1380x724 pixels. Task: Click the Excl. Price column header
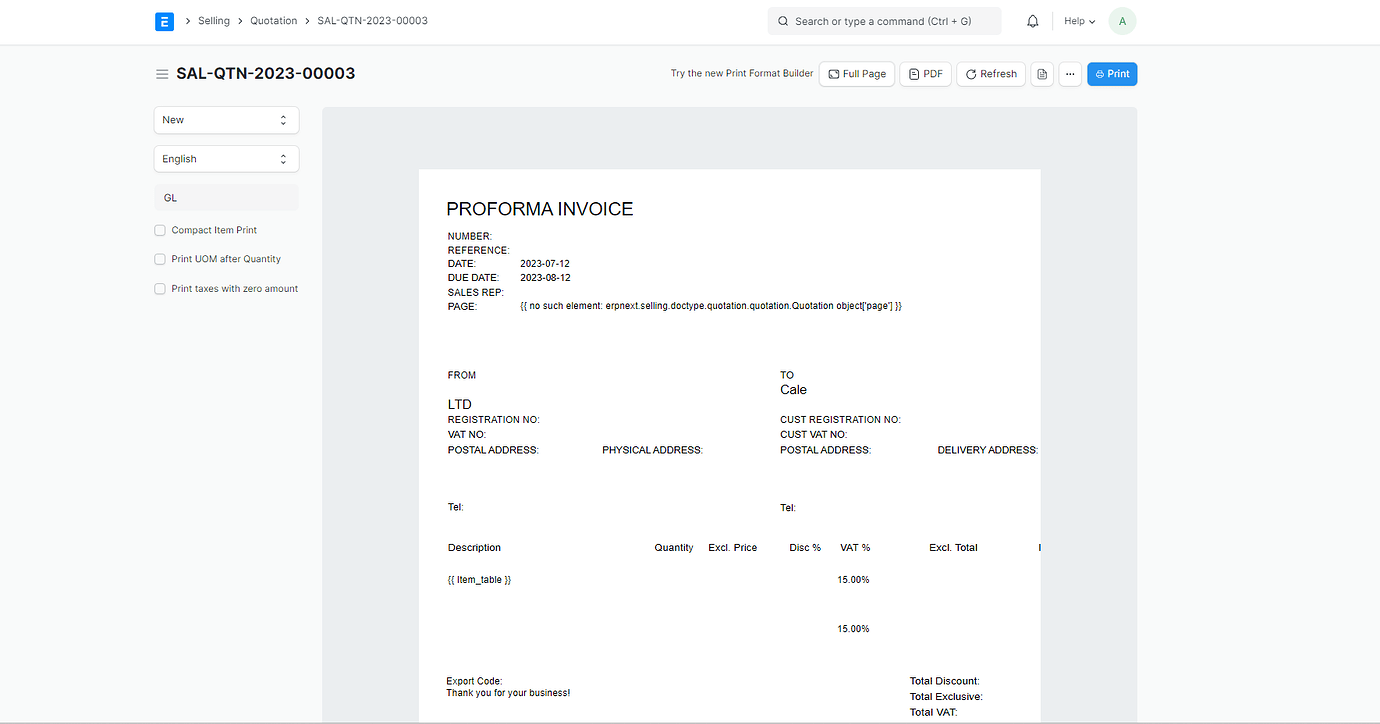[x=732, y=548]
